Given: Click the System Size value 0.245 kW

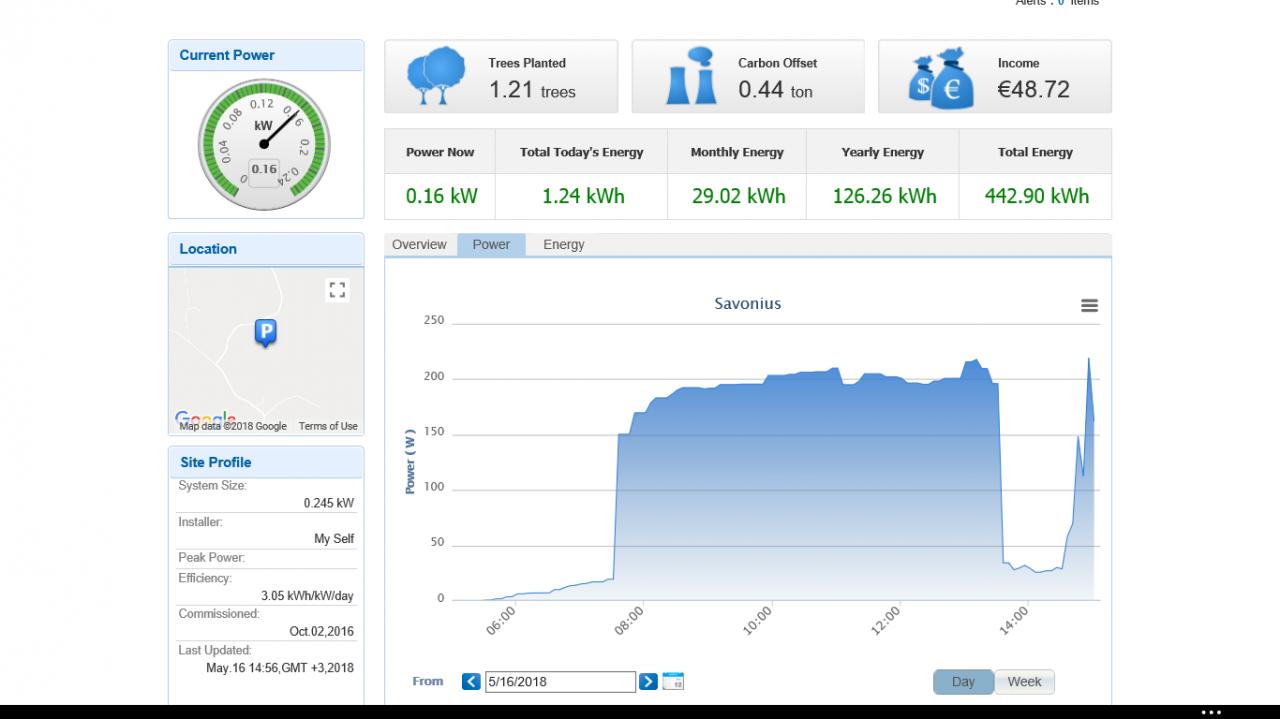Looking at the screenshot, I should pyautogui.click(x=329, y=504).
